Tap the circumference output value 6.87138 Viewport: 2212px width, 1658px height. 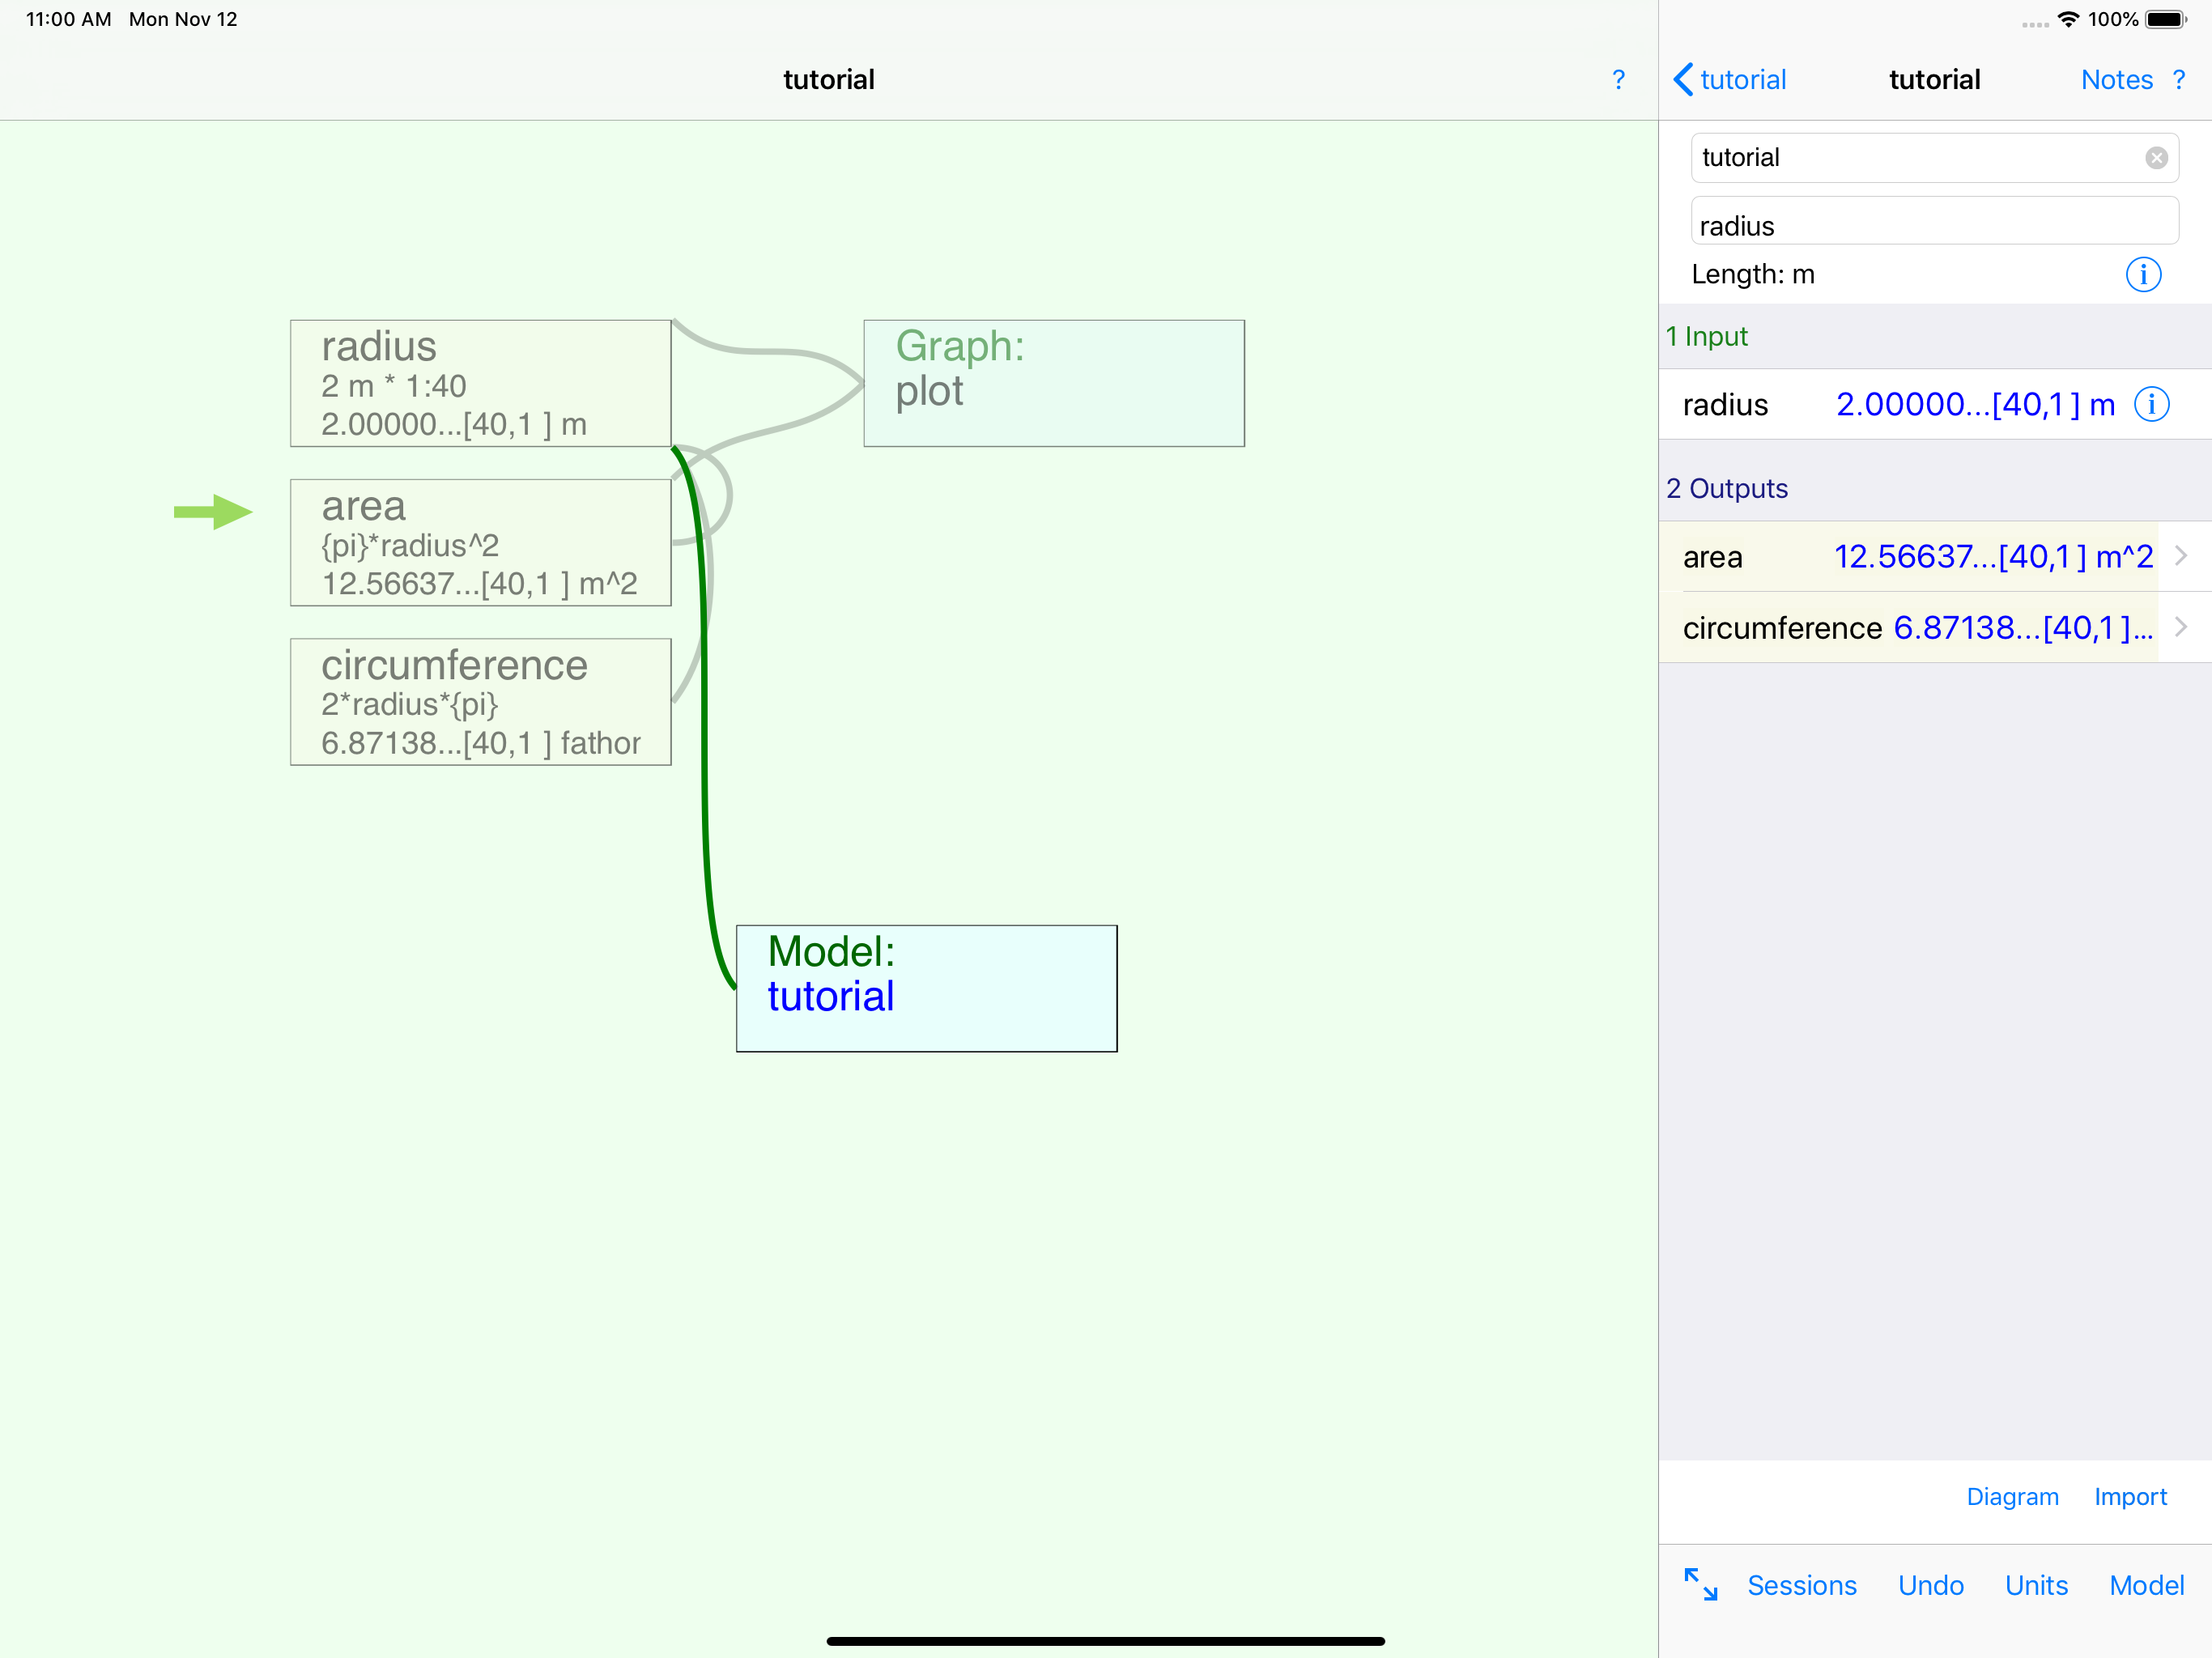click(x=2022, y=627)
